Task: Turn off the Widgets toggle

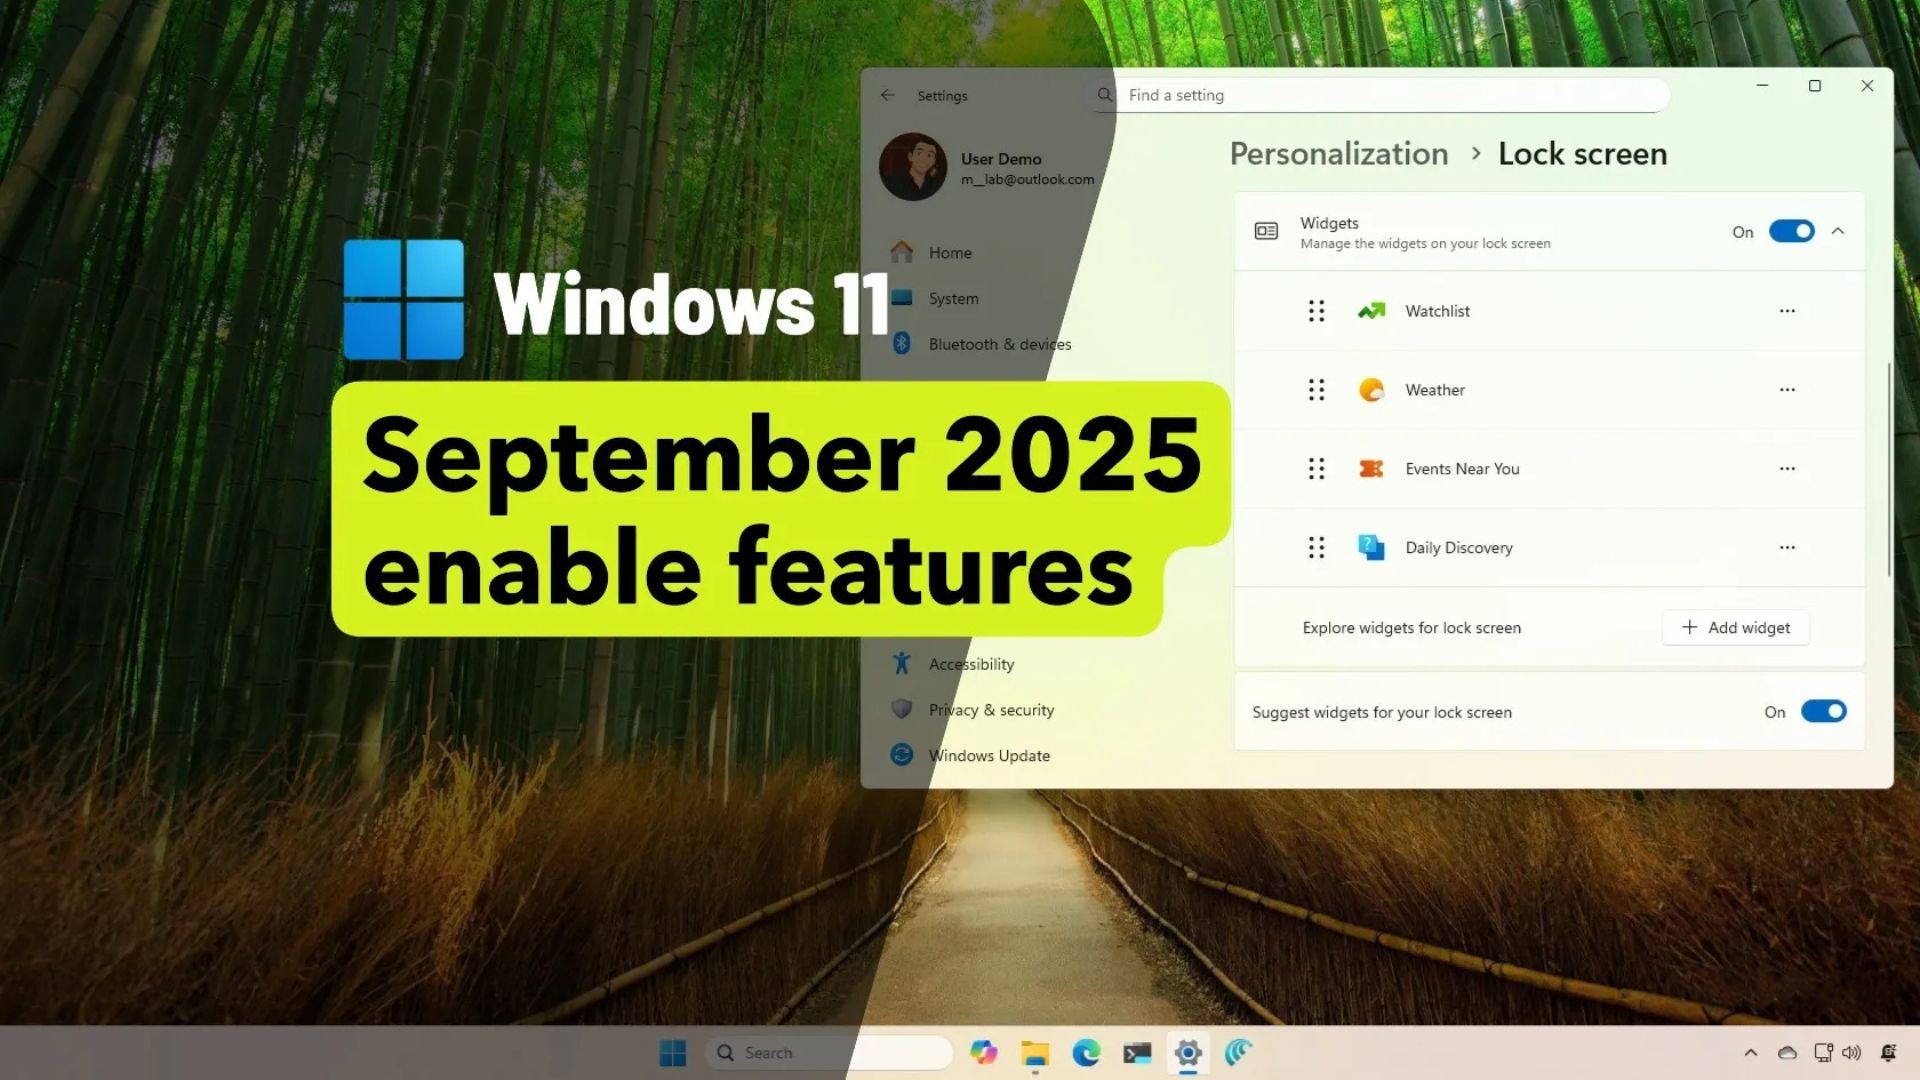Action: 1791,231
